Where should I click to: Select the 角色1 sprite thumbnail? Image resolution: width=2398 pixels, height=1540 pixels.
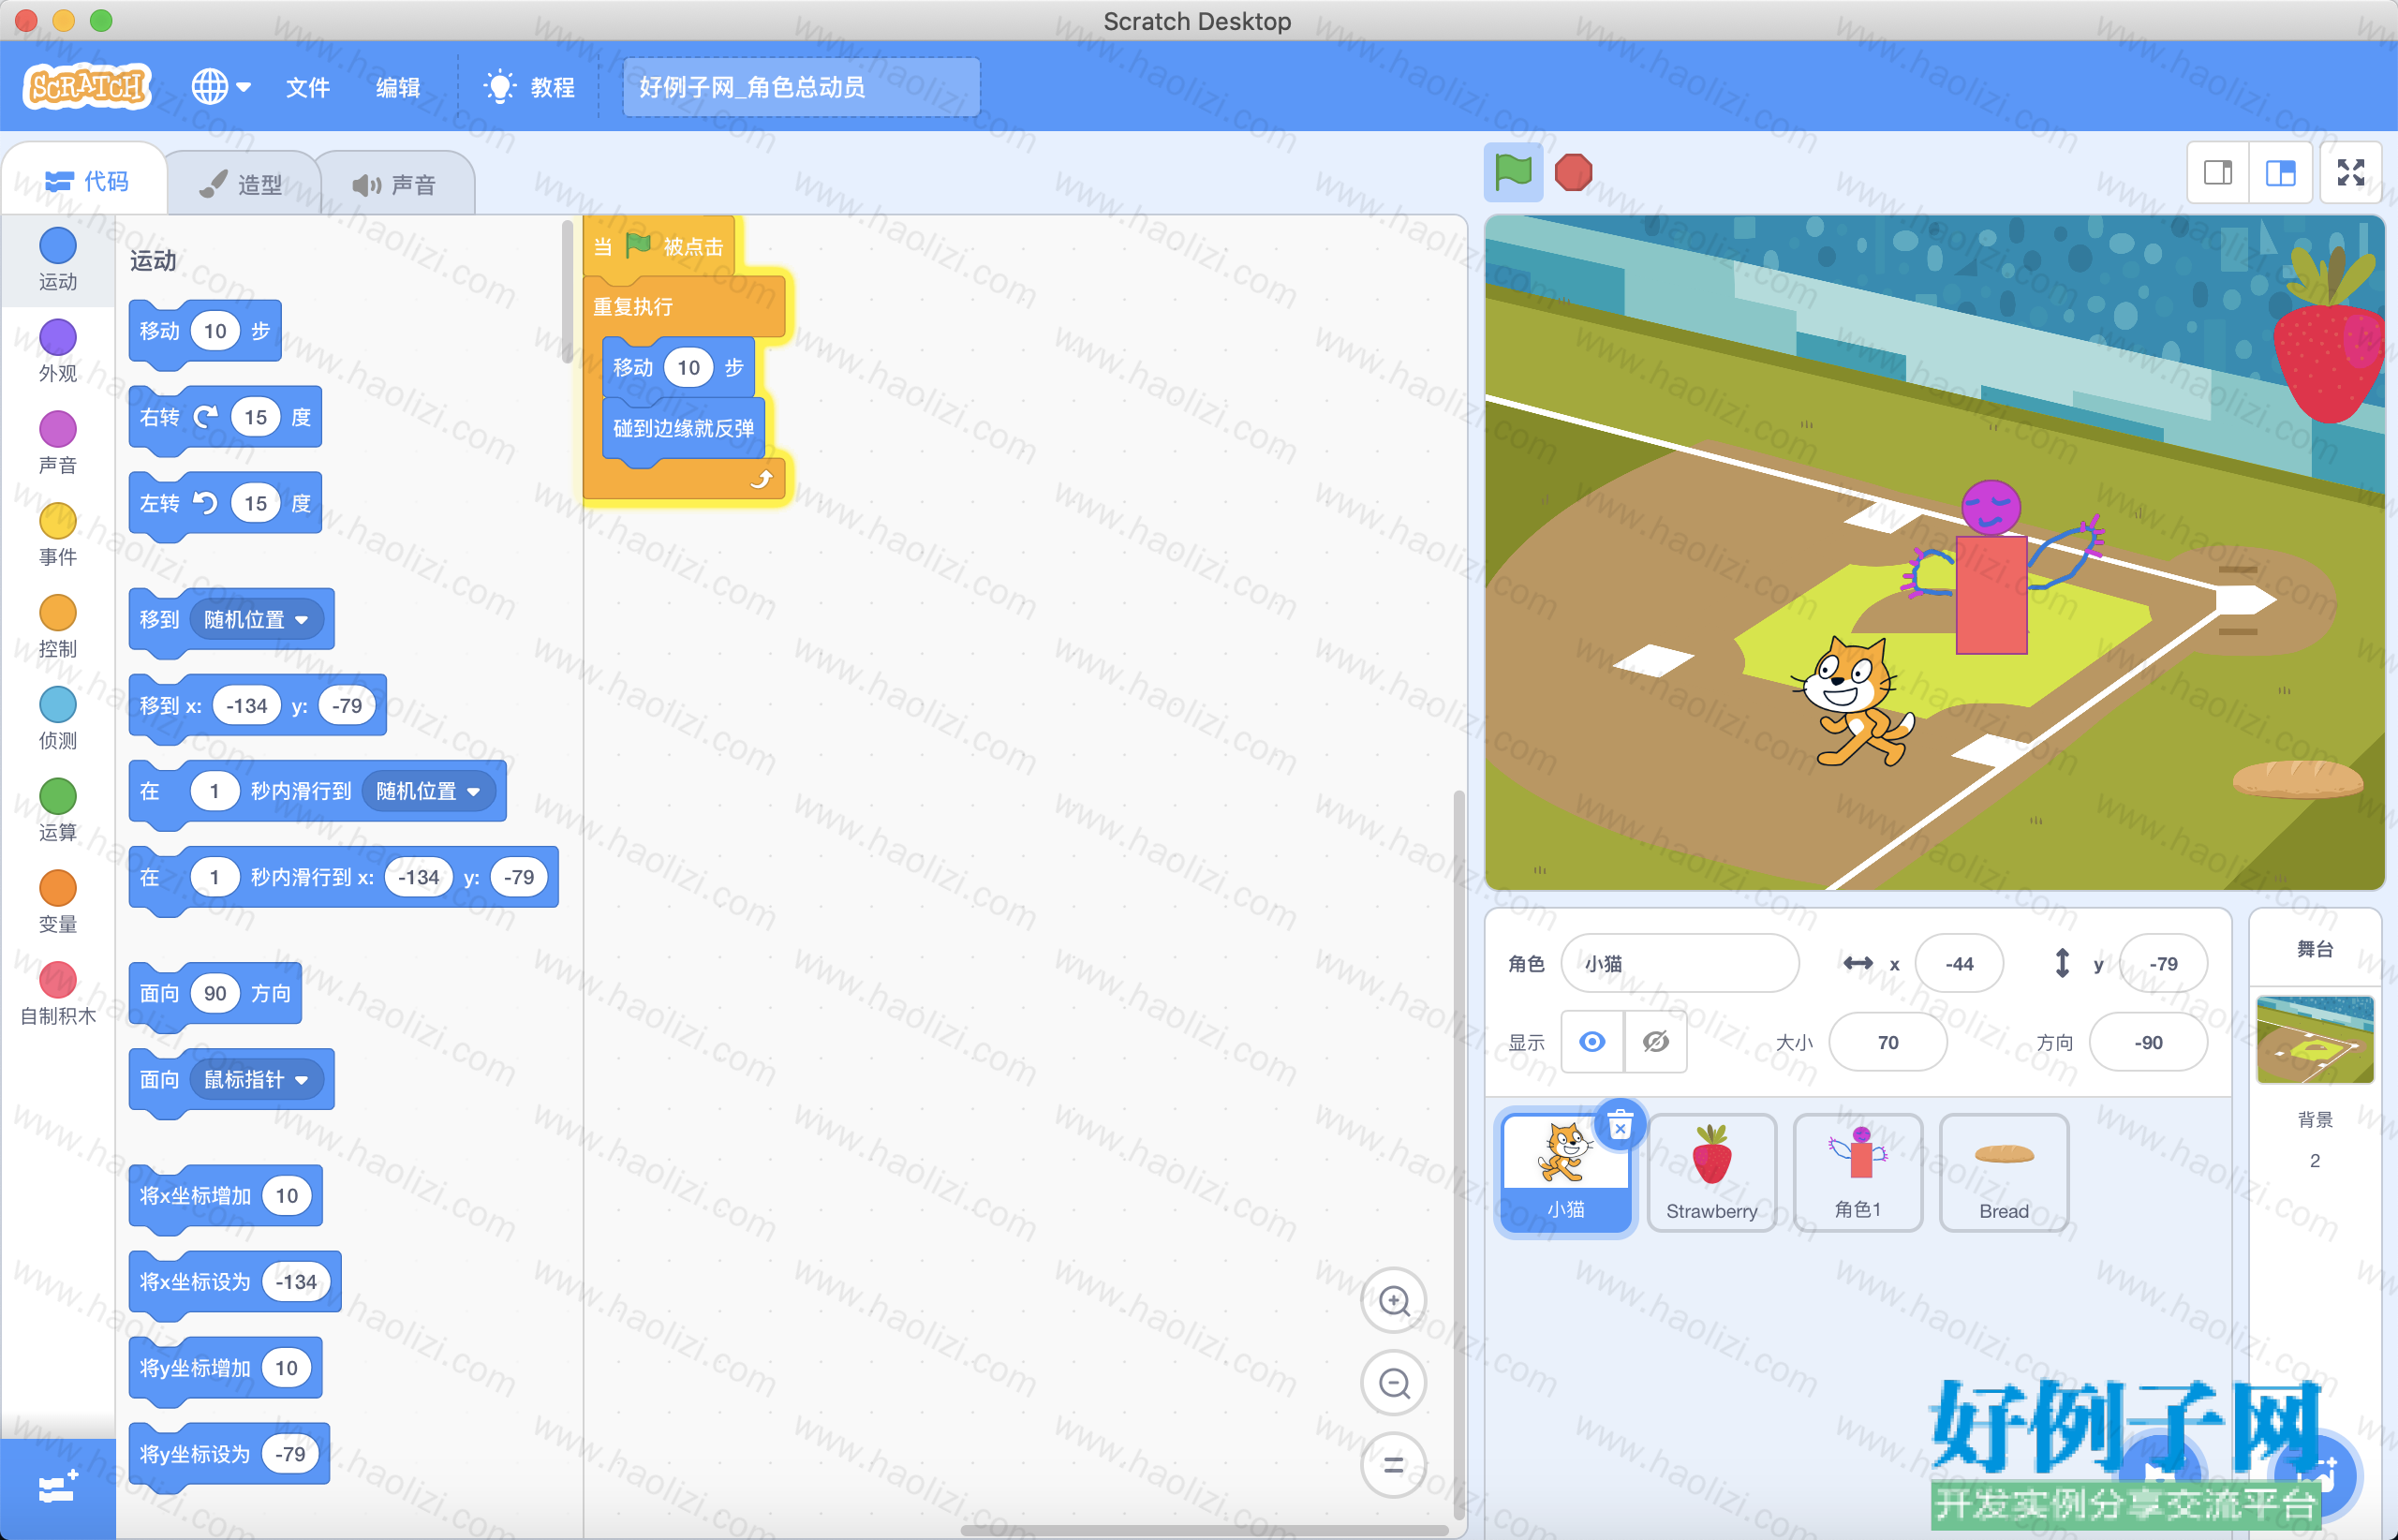click(x=1857, y=1173)
